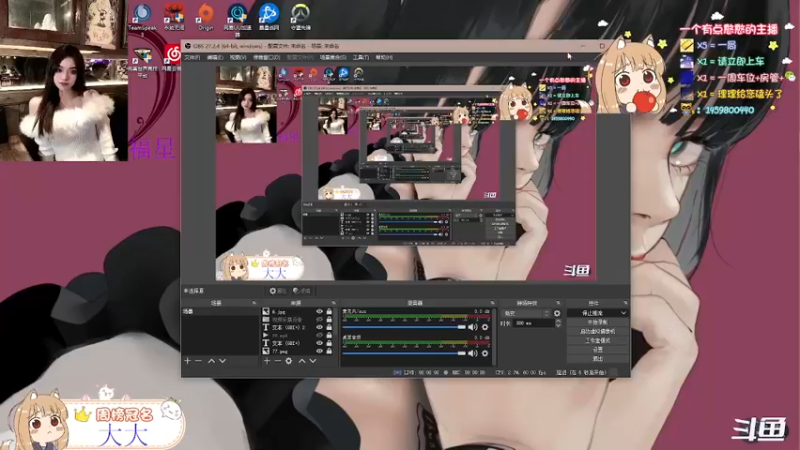Mute the 麦克风/Aux speaker icon

[473, 327]
